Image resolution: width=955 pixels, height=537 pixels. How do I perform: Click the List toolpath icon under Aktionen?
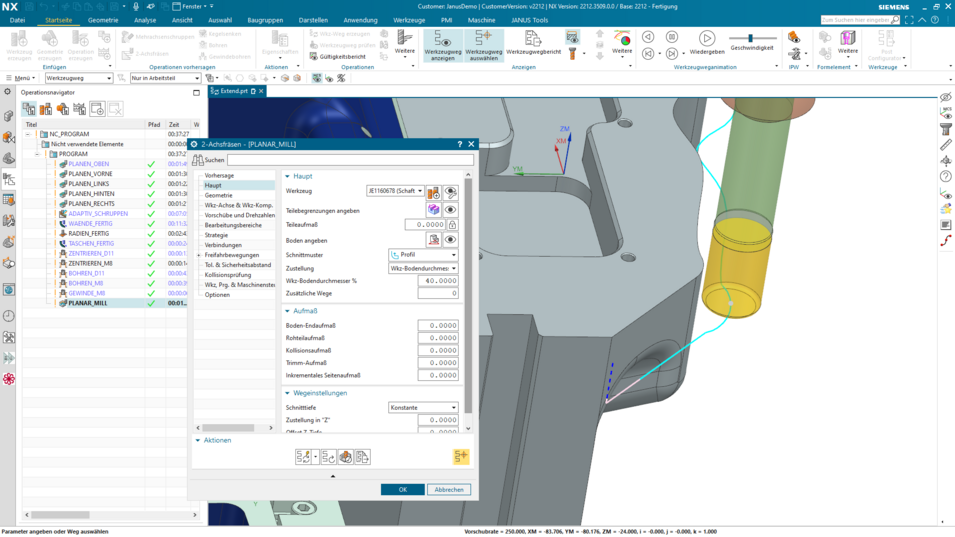[x=362, y=457]
